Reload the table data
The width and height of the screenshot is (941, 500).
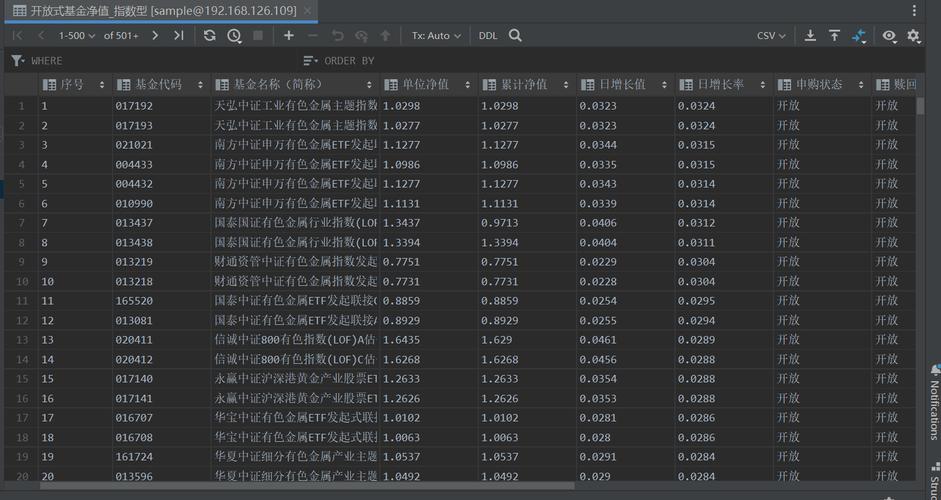click(x=209, y=35)
